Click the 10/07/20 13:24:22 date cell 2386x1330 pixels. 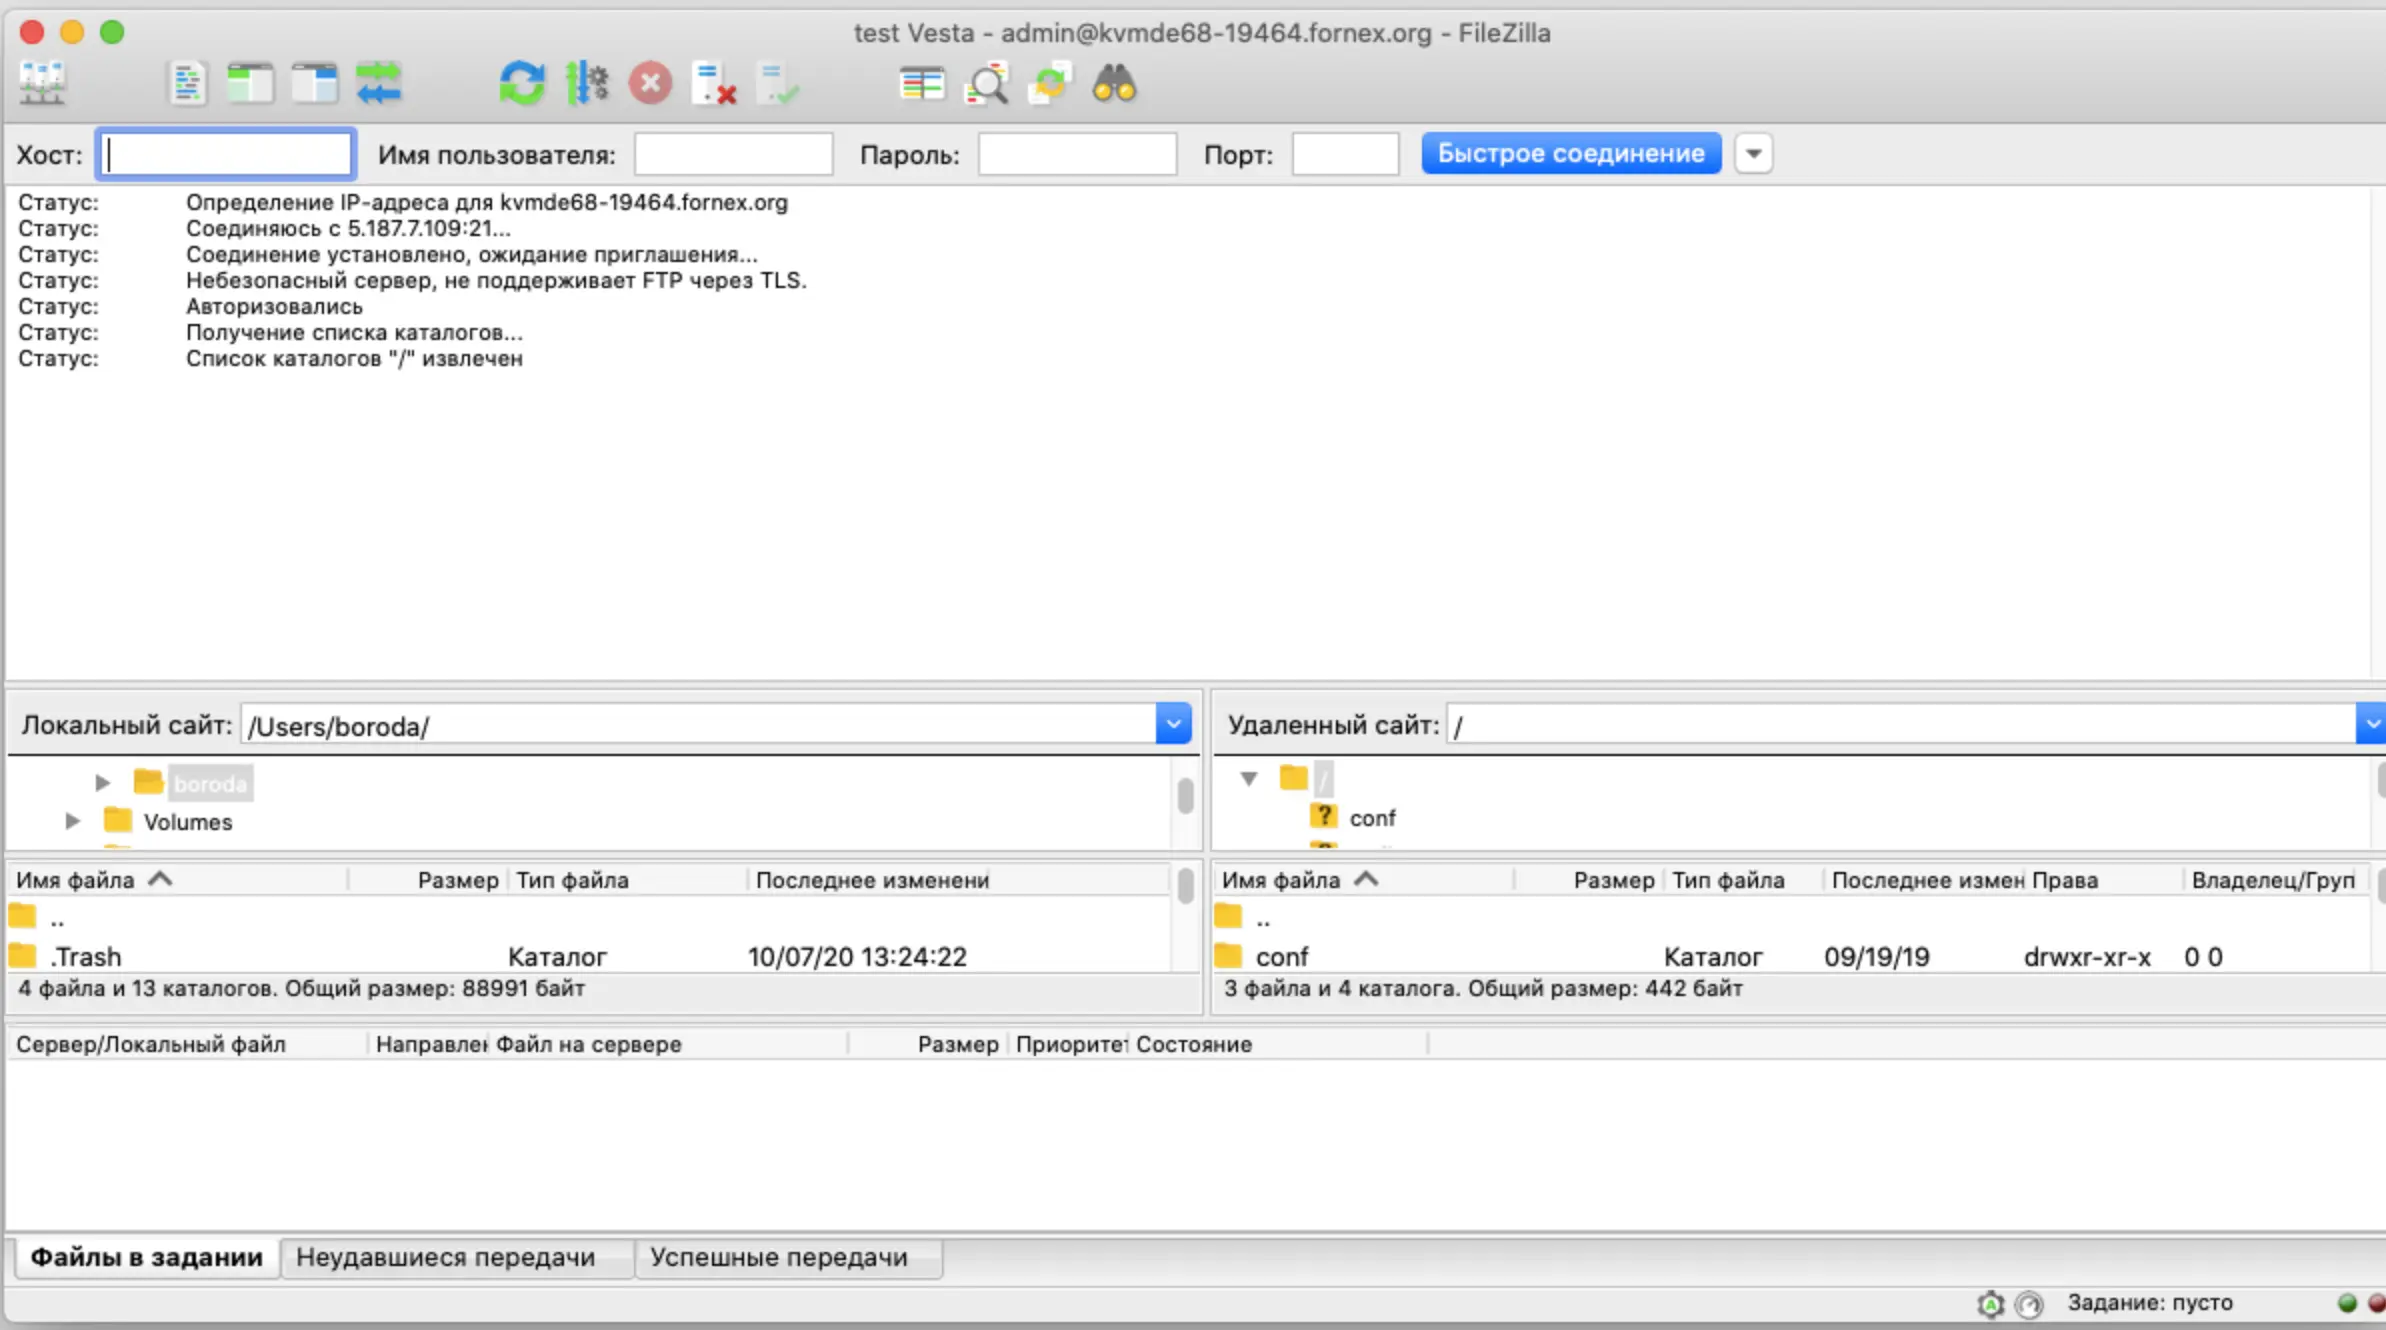[857, 957]
